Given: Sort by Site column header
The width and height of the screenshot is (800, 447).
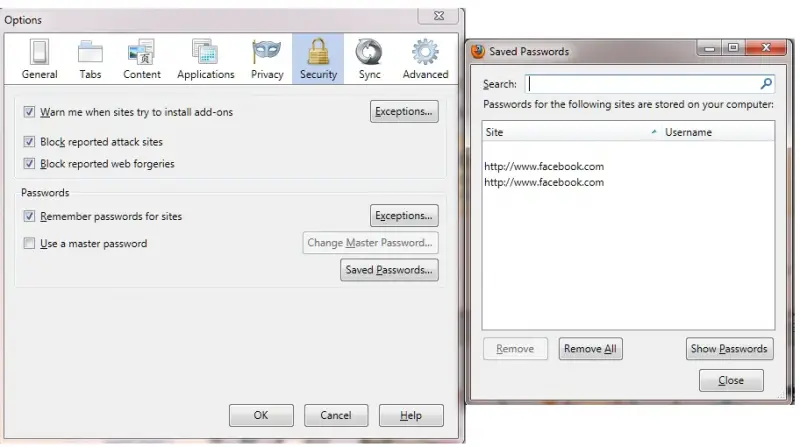Looking at the screenshot, I should (x=571, y=132).
